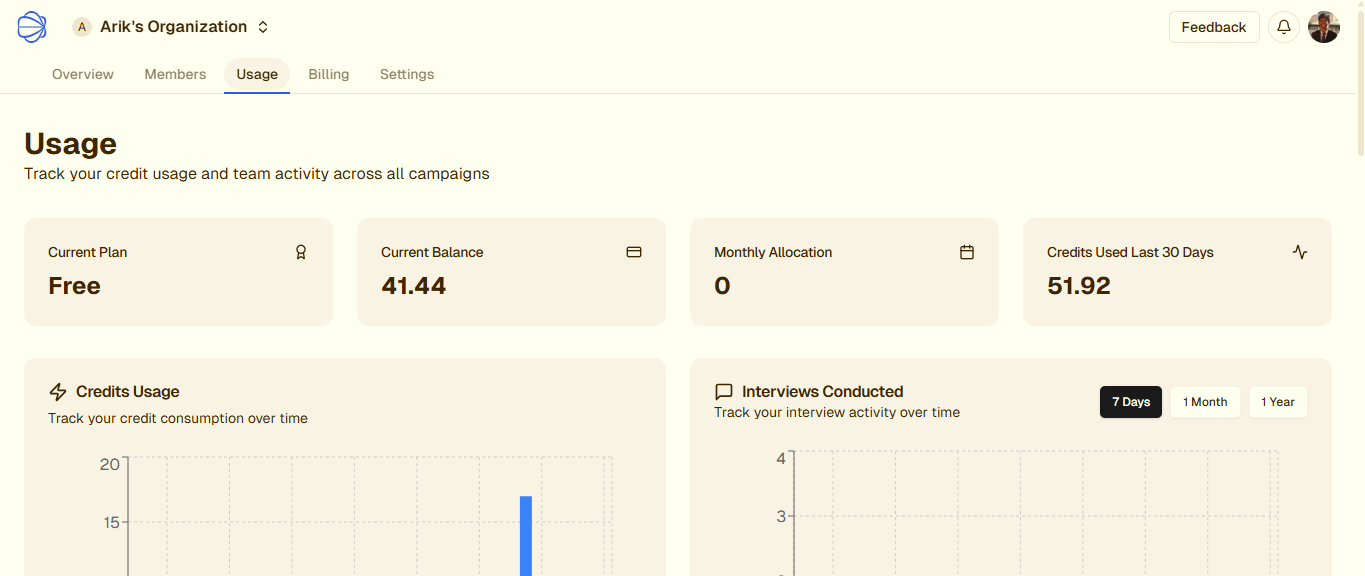
Task: Open the notifications bell
Action: tap(1284, 27)
